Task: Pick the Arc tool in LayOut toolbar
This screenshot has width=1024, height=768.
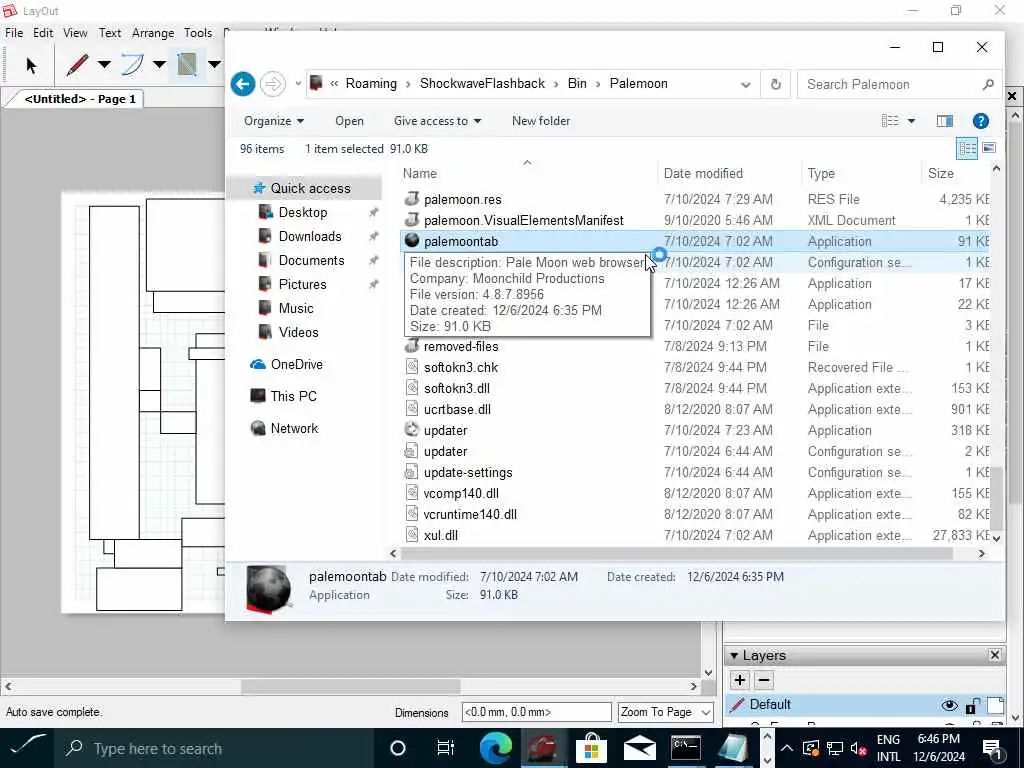Action: click(133, 65)
